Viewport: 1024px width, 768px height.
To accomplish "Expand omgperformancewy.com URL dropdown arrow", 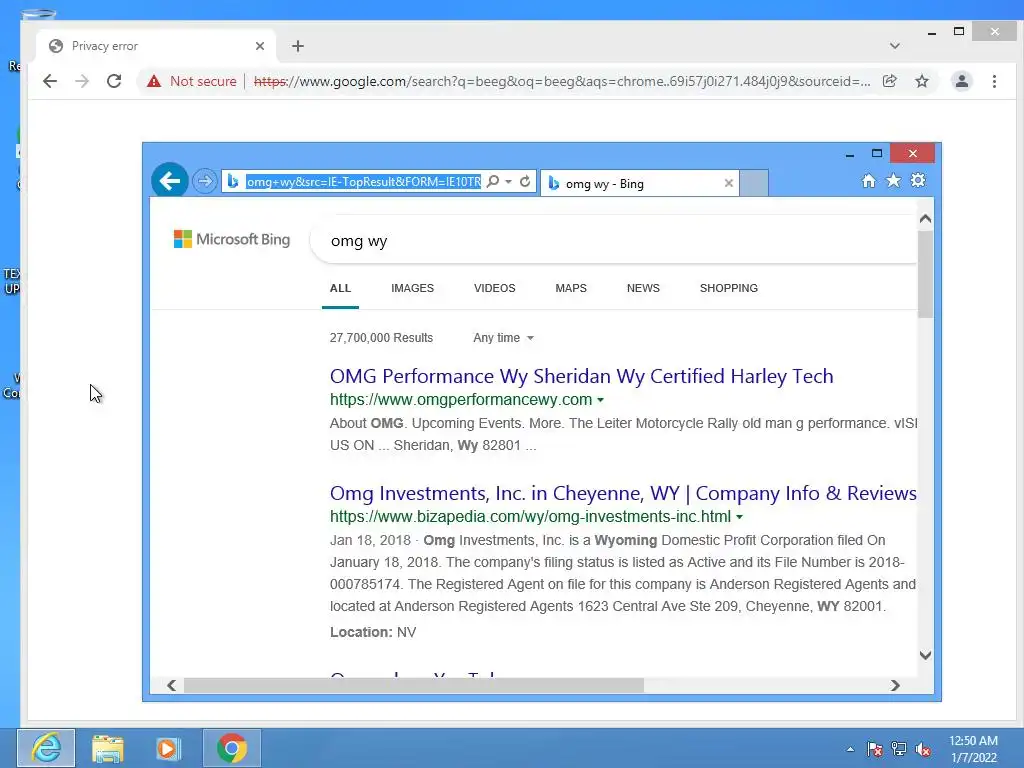I will tap(600, 400).
